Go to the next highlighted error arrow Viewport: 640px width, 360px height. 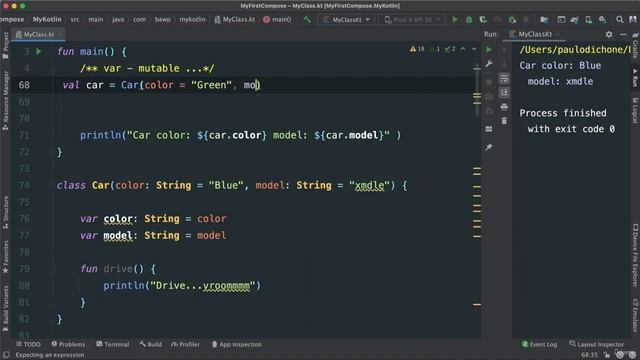point(474,49)
